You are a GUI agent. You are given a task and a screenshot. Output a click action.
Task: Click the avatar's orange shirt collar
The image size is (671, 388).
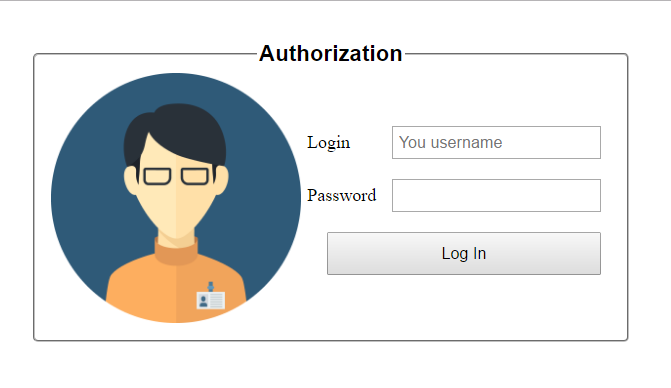(x=176, y=252)
